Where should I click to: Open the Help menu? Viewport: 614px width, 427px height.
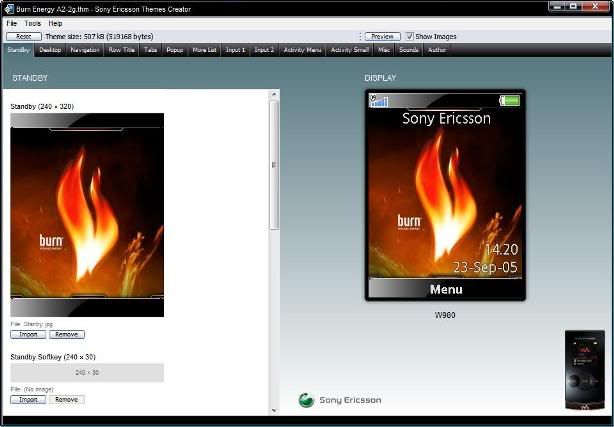(55, 24)
